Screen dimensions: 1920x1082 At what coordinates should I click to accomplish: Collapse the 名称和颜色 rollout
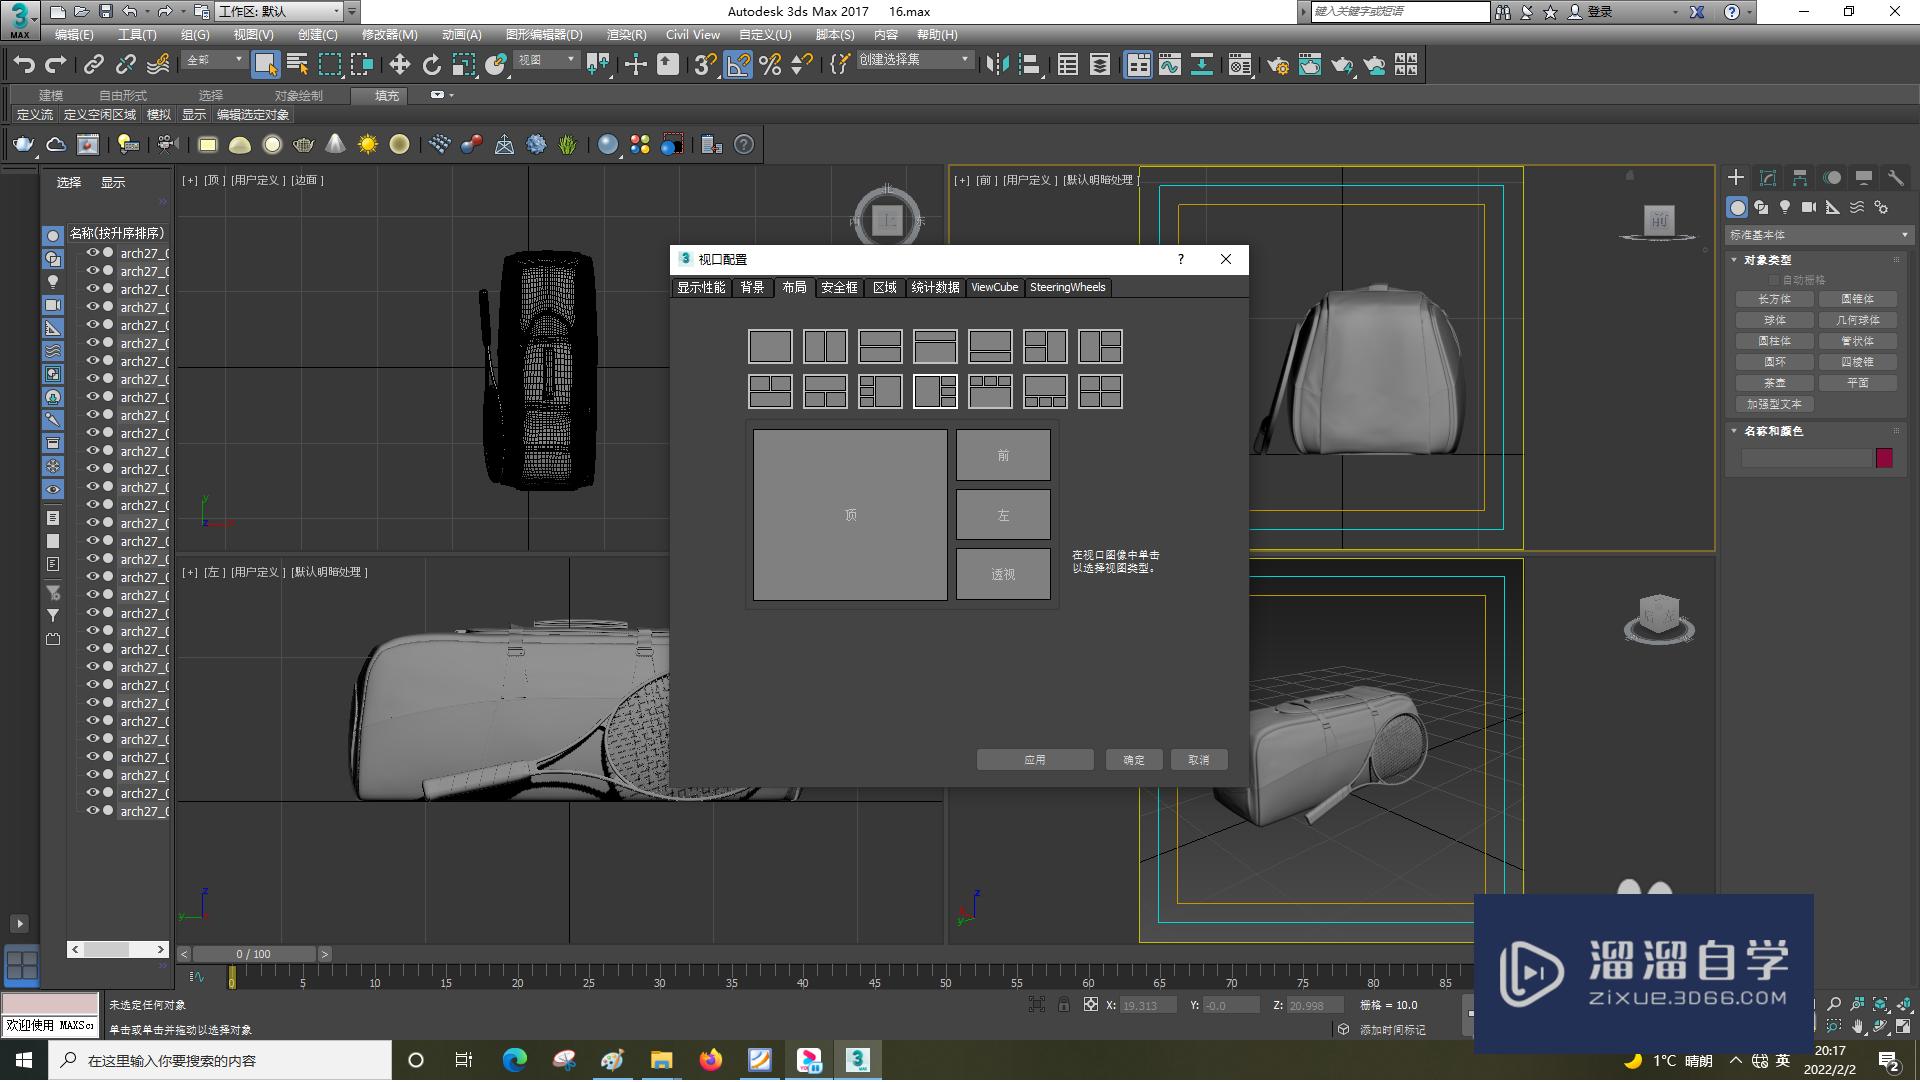click(1773, 431)
